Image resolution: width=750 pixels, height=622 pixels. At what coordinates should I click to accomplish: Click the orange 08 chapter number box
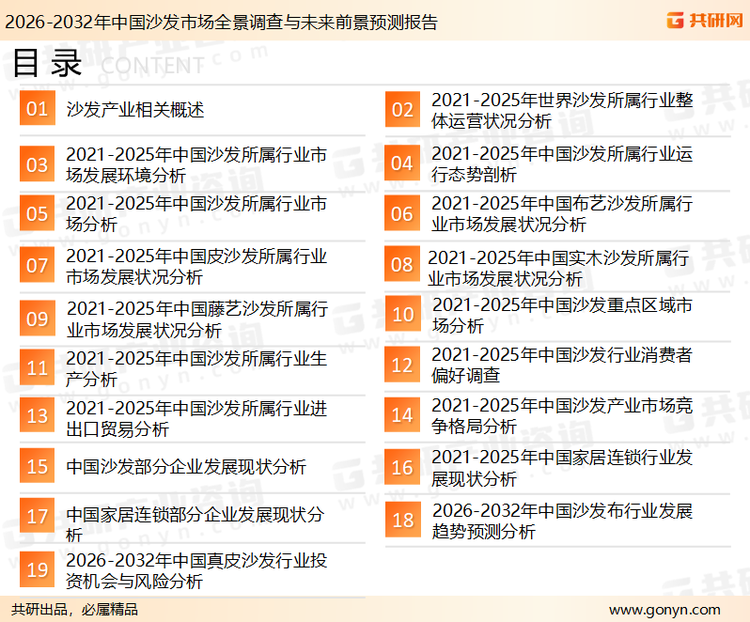coord(402,264)
